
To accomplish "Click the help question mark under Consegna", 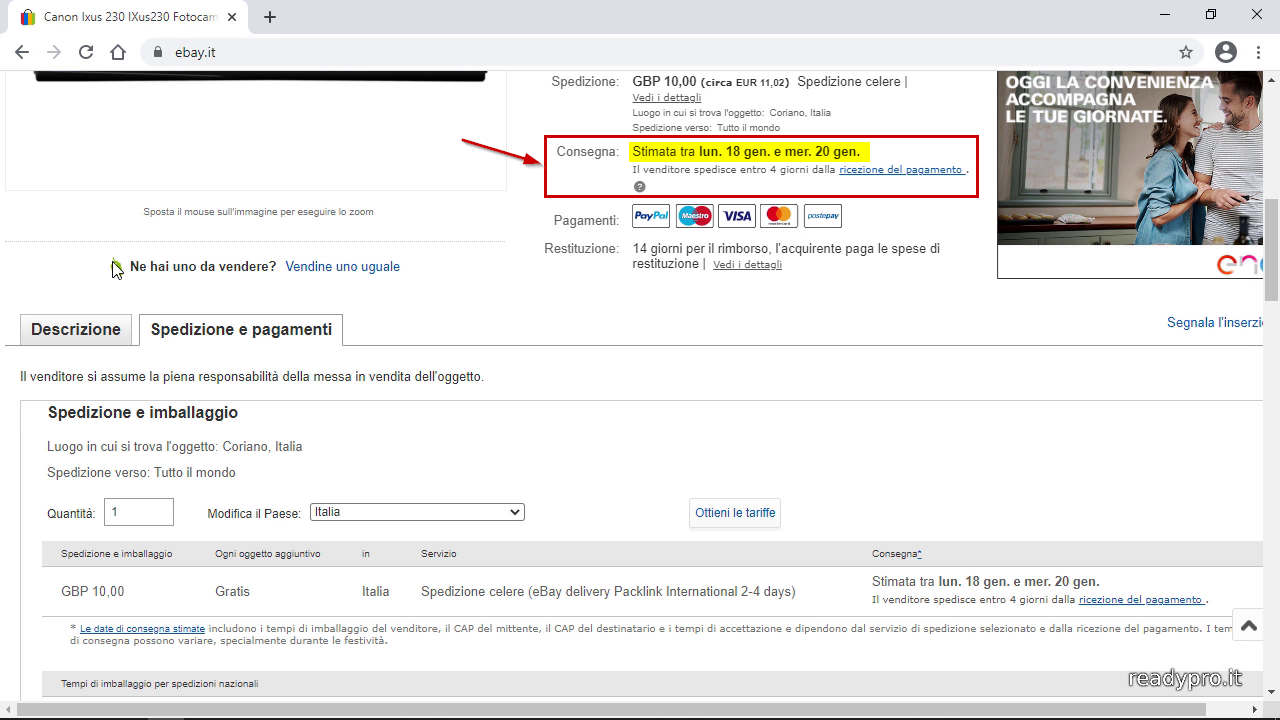I will click(639, 187).
